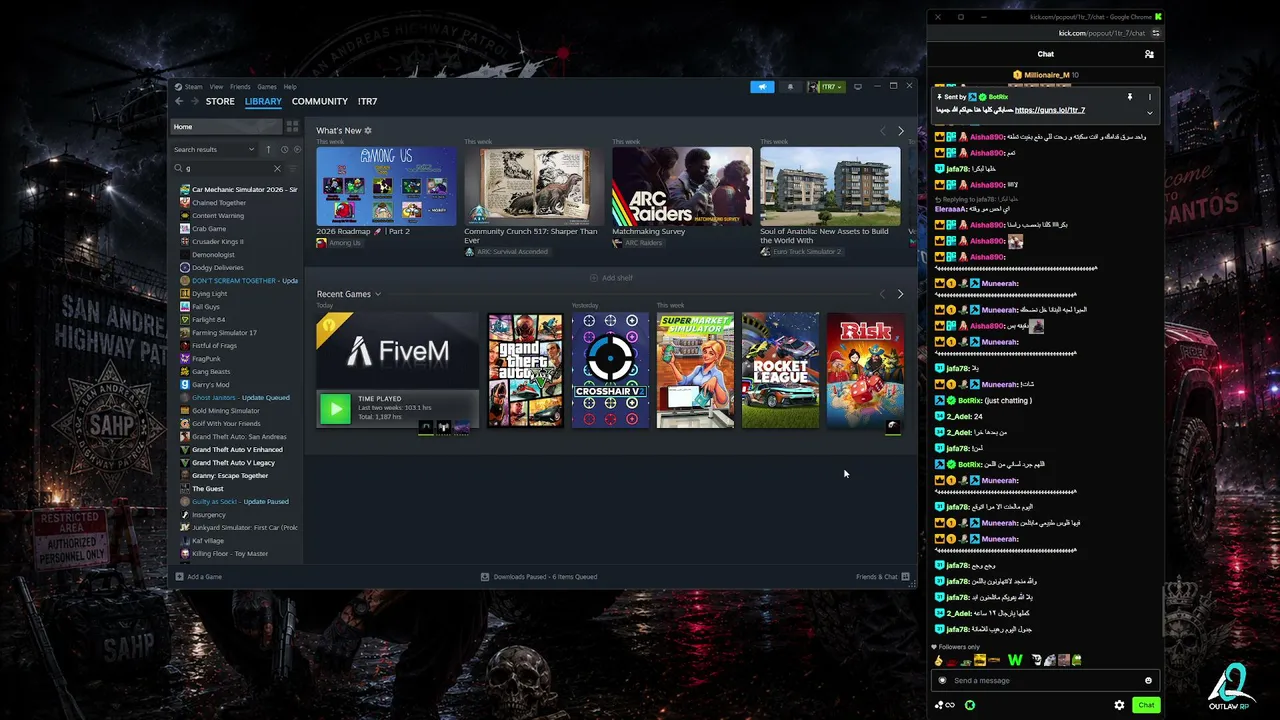Select Gold Mining Simulator entry
Screen dimensions: 1280x720
225,411
